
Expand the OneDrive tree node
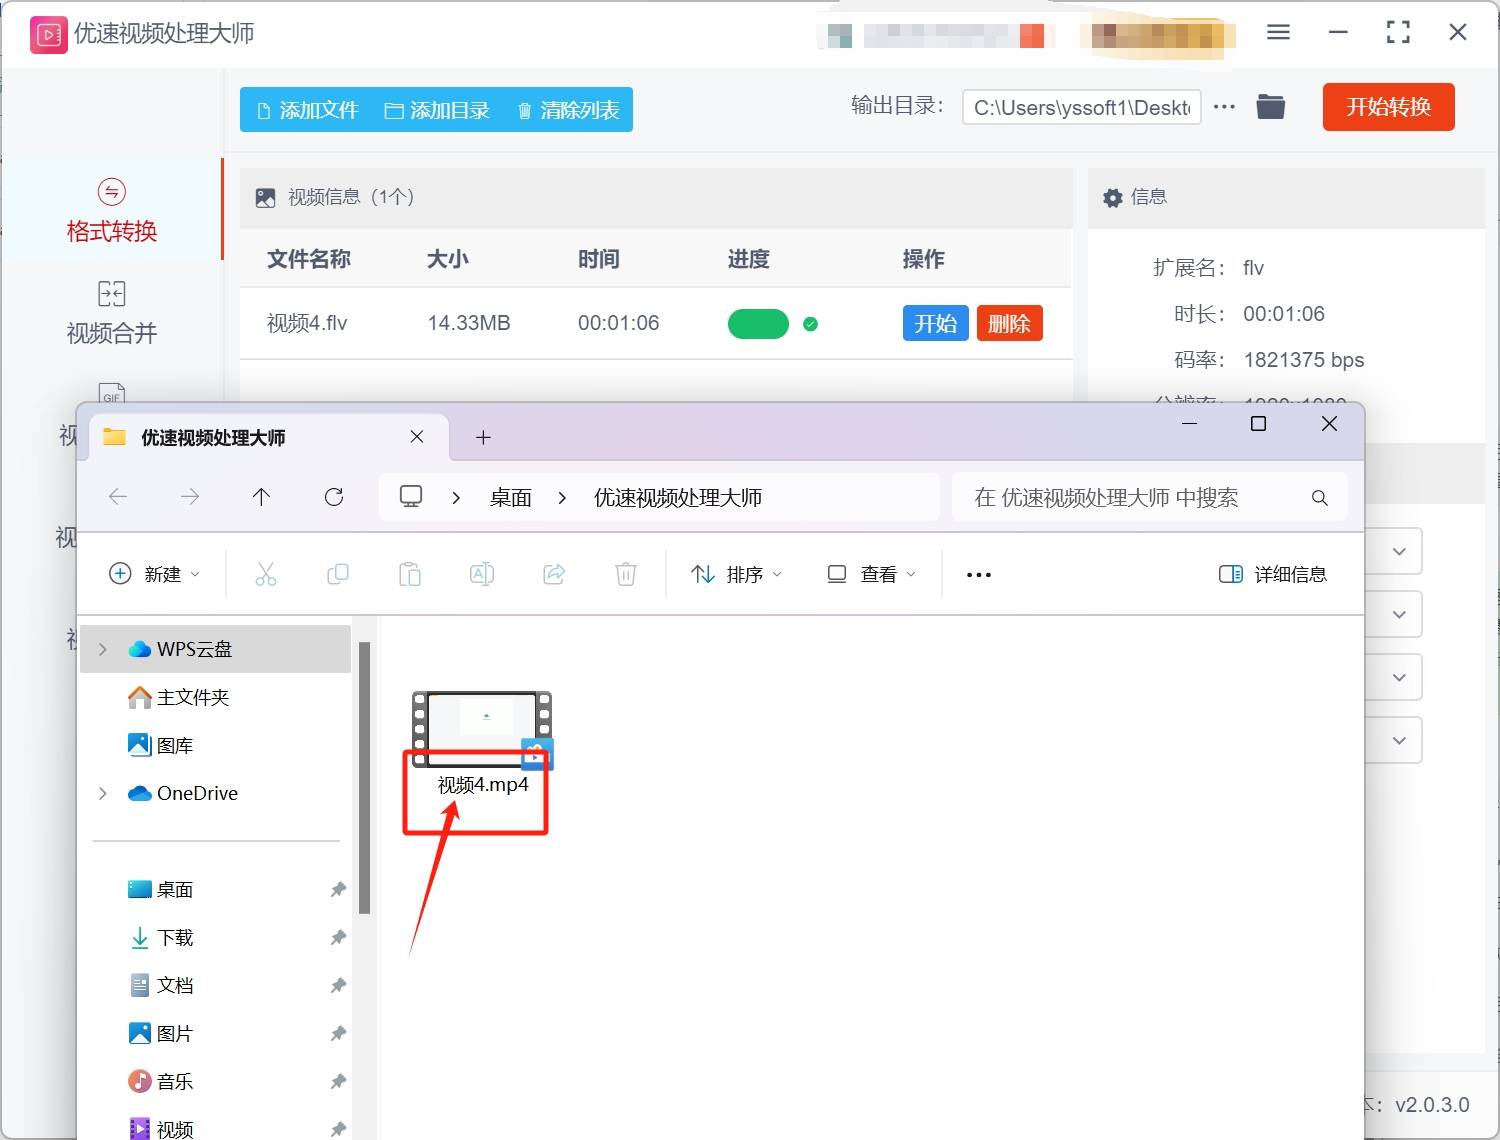pos(103,794)
